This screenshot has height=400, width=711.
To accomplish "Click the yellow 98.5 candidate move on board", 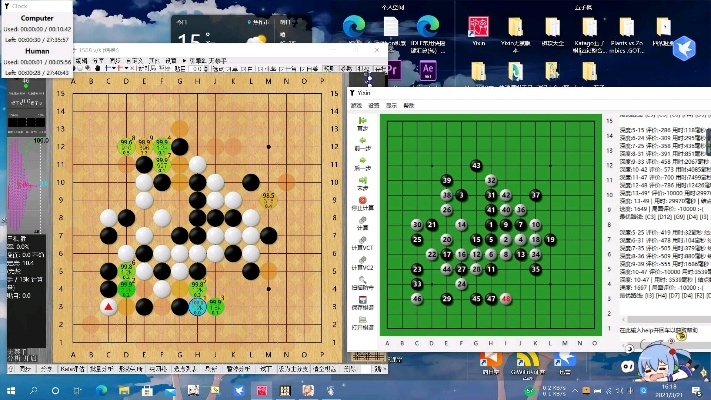I will (268, 199).
